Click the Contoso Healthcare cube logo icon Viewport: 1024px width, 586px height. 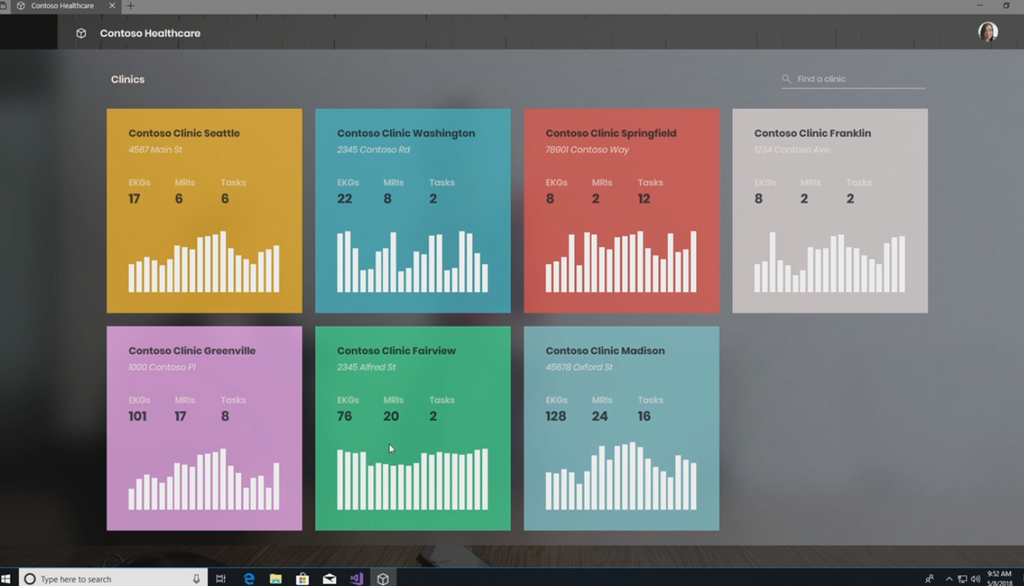point(81,33)
